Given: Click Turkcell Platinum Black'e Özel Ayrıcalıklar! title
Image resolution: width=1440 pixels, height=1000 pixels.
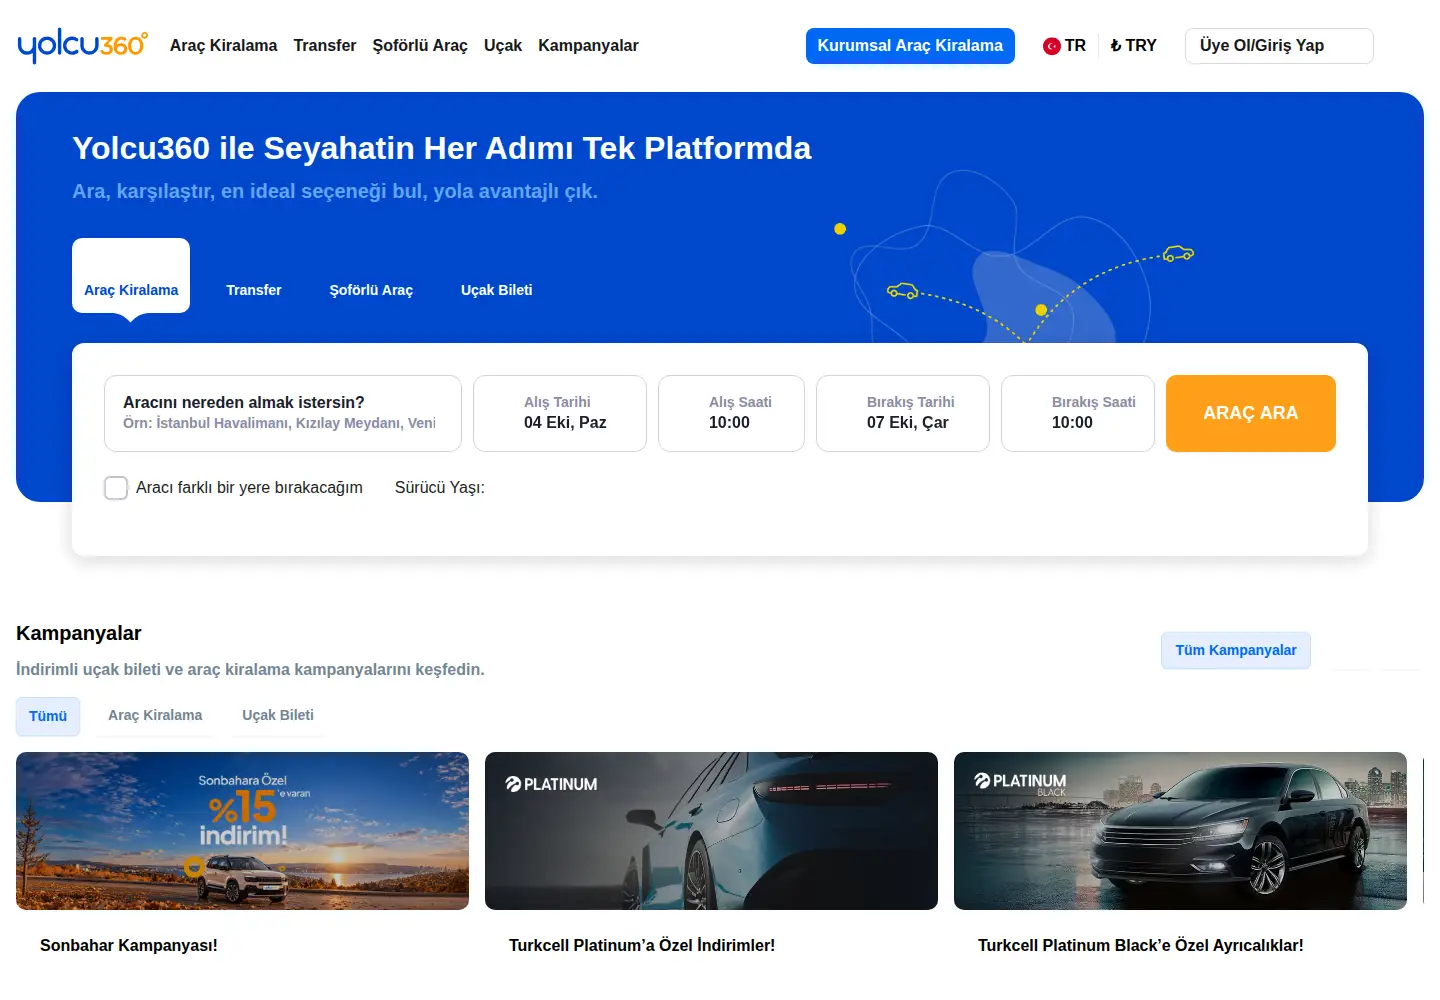Looking at the screenshot, I should [1141, 945].
